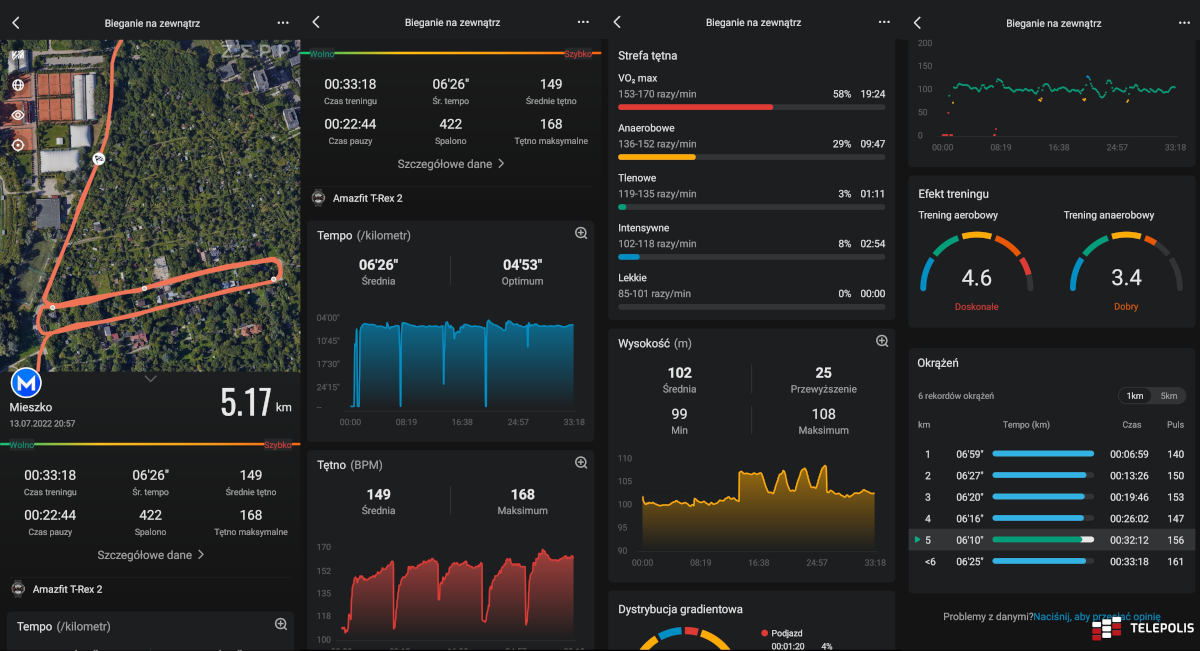Expand Szczegółowe dane under 5.17 km distance
Image resolution: width=1200 pixels, height=651 pixels.
click(150, 554)
